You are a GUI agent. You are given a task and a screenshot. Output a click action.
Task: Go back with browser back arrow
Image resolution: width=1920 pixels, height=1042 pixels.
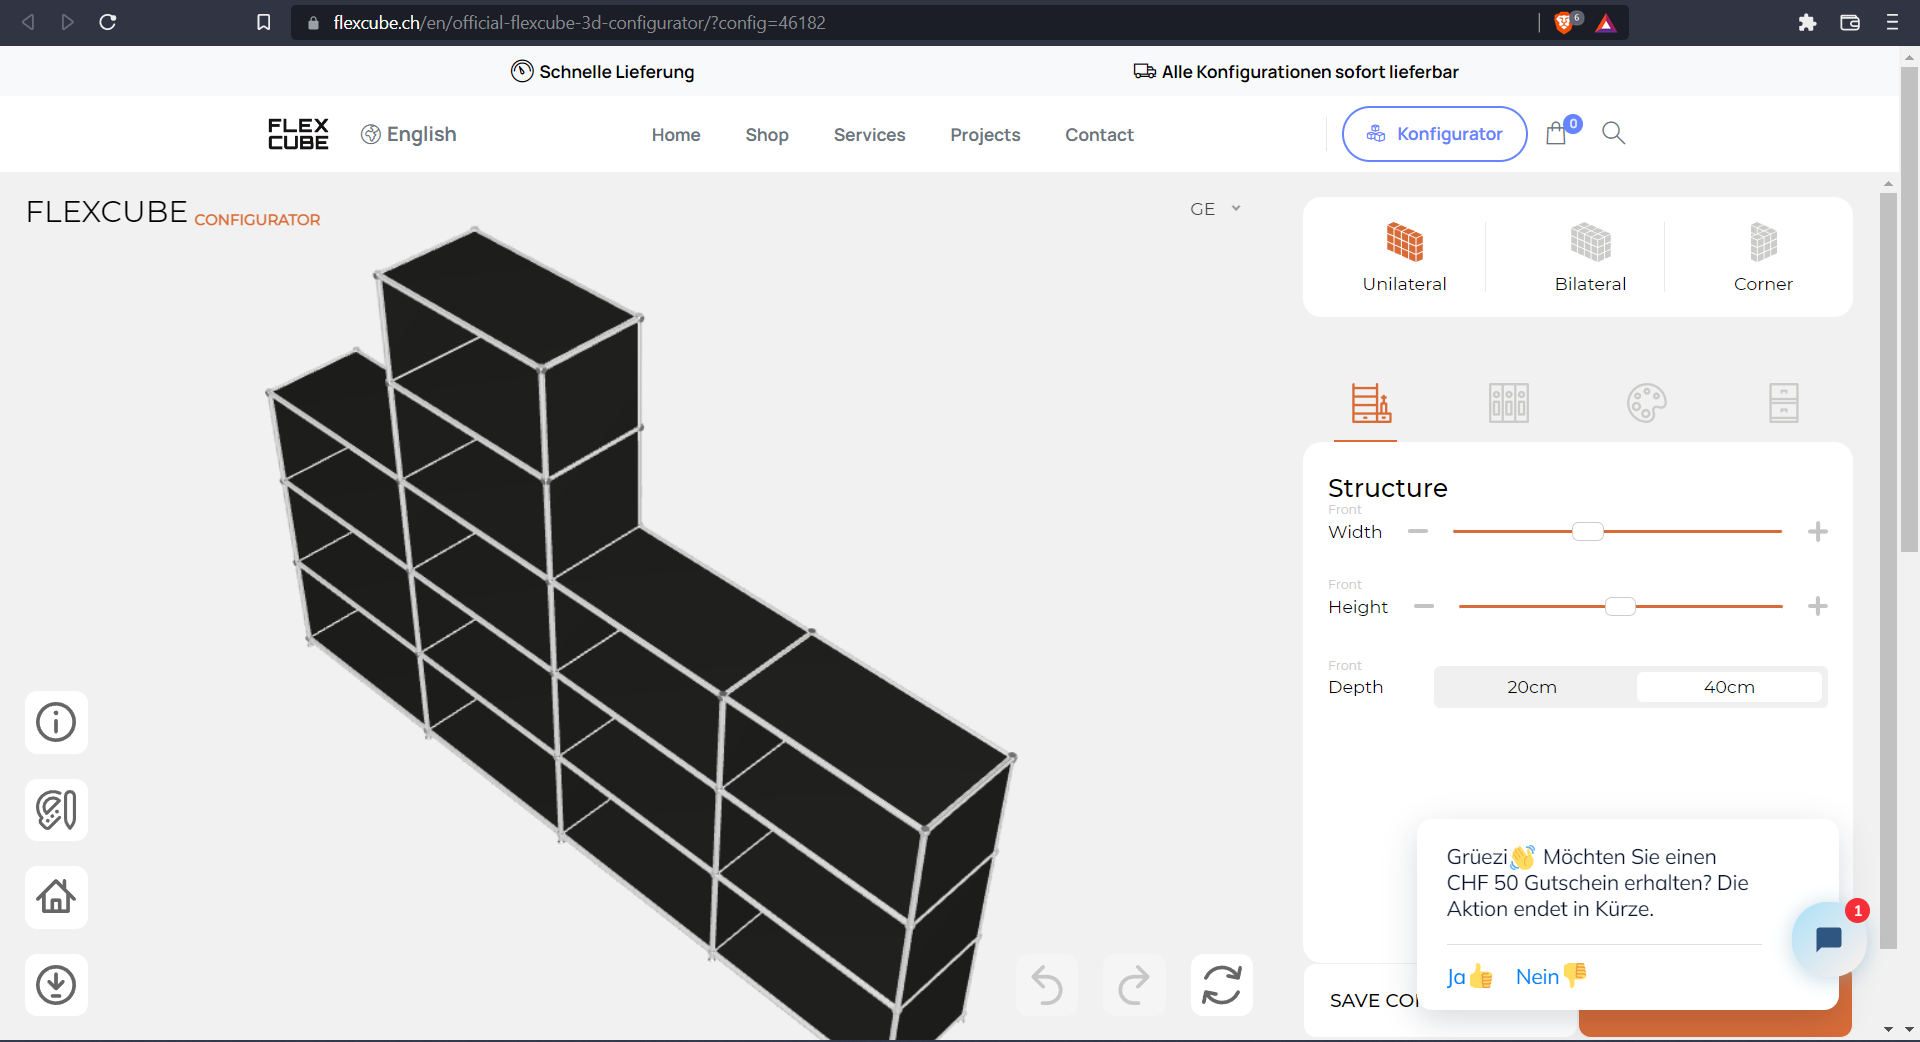[x=28, y=22]
